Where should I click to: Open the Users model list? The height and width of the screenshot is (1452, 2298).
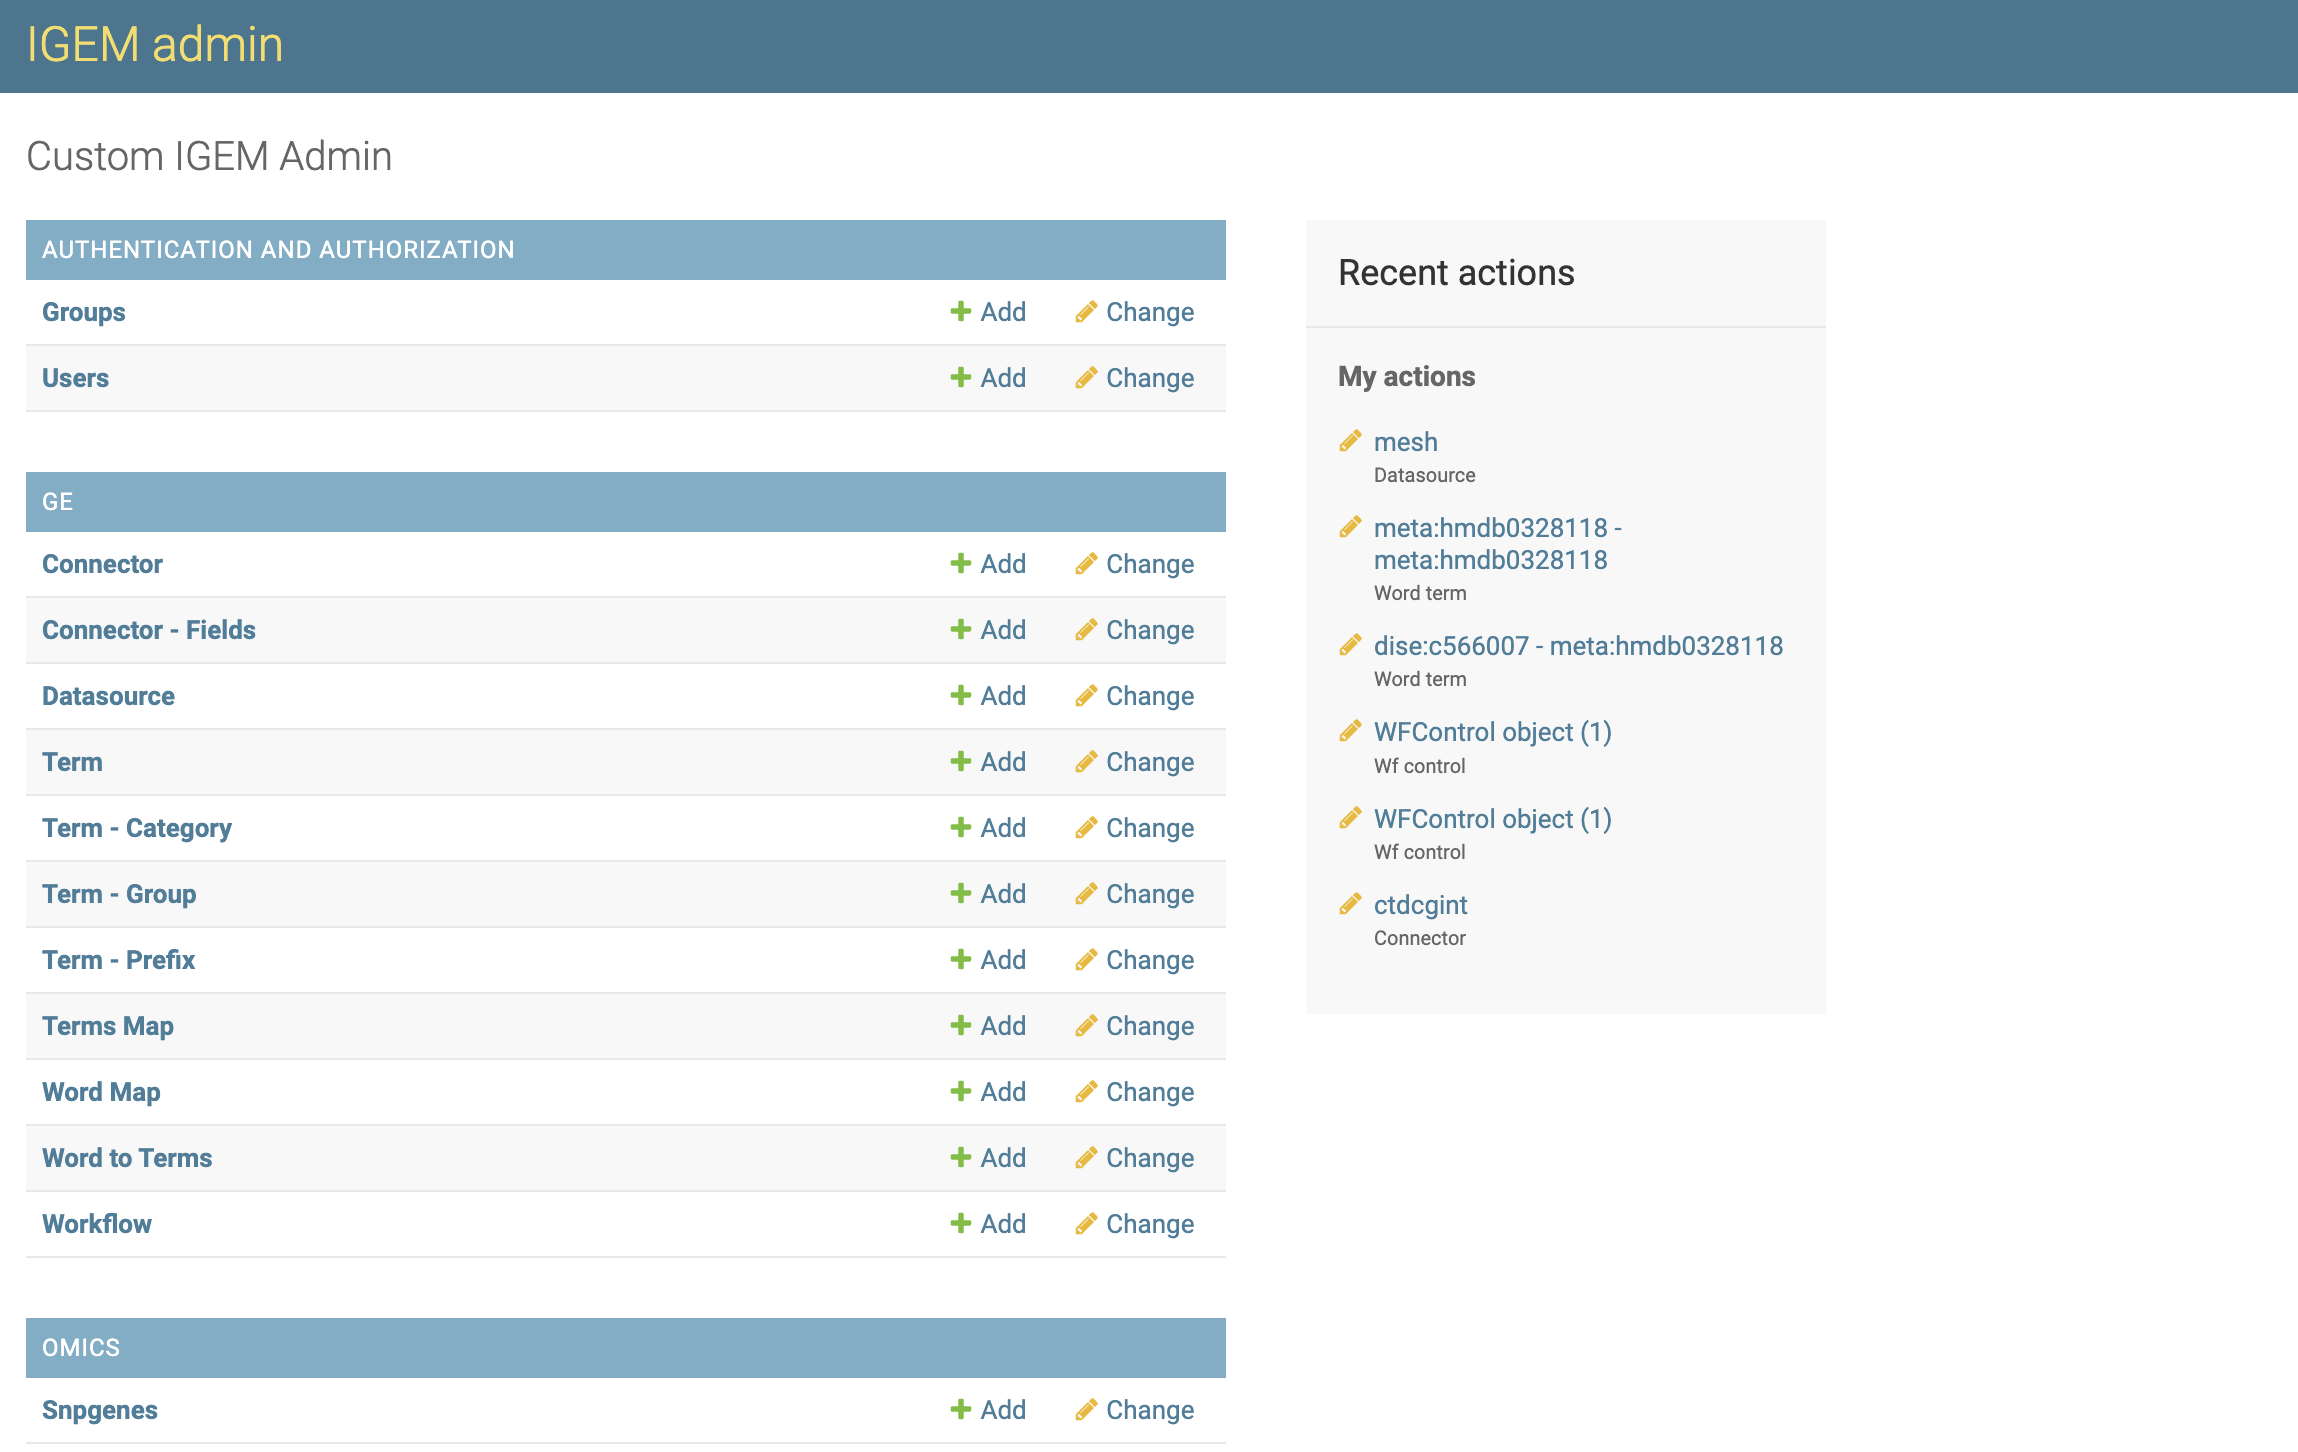tap(75, 378)
